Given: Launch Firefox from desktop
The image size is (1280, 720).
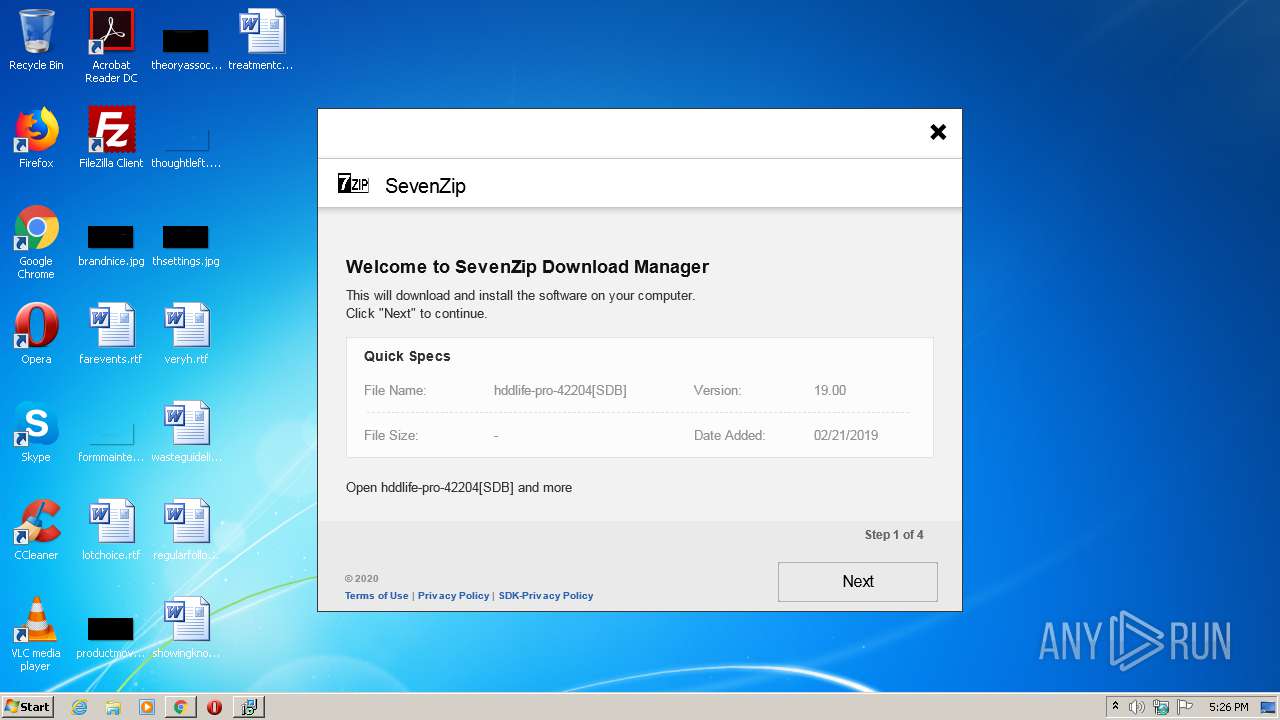Looking at the screenshot, I should click(x=36, y=138).
